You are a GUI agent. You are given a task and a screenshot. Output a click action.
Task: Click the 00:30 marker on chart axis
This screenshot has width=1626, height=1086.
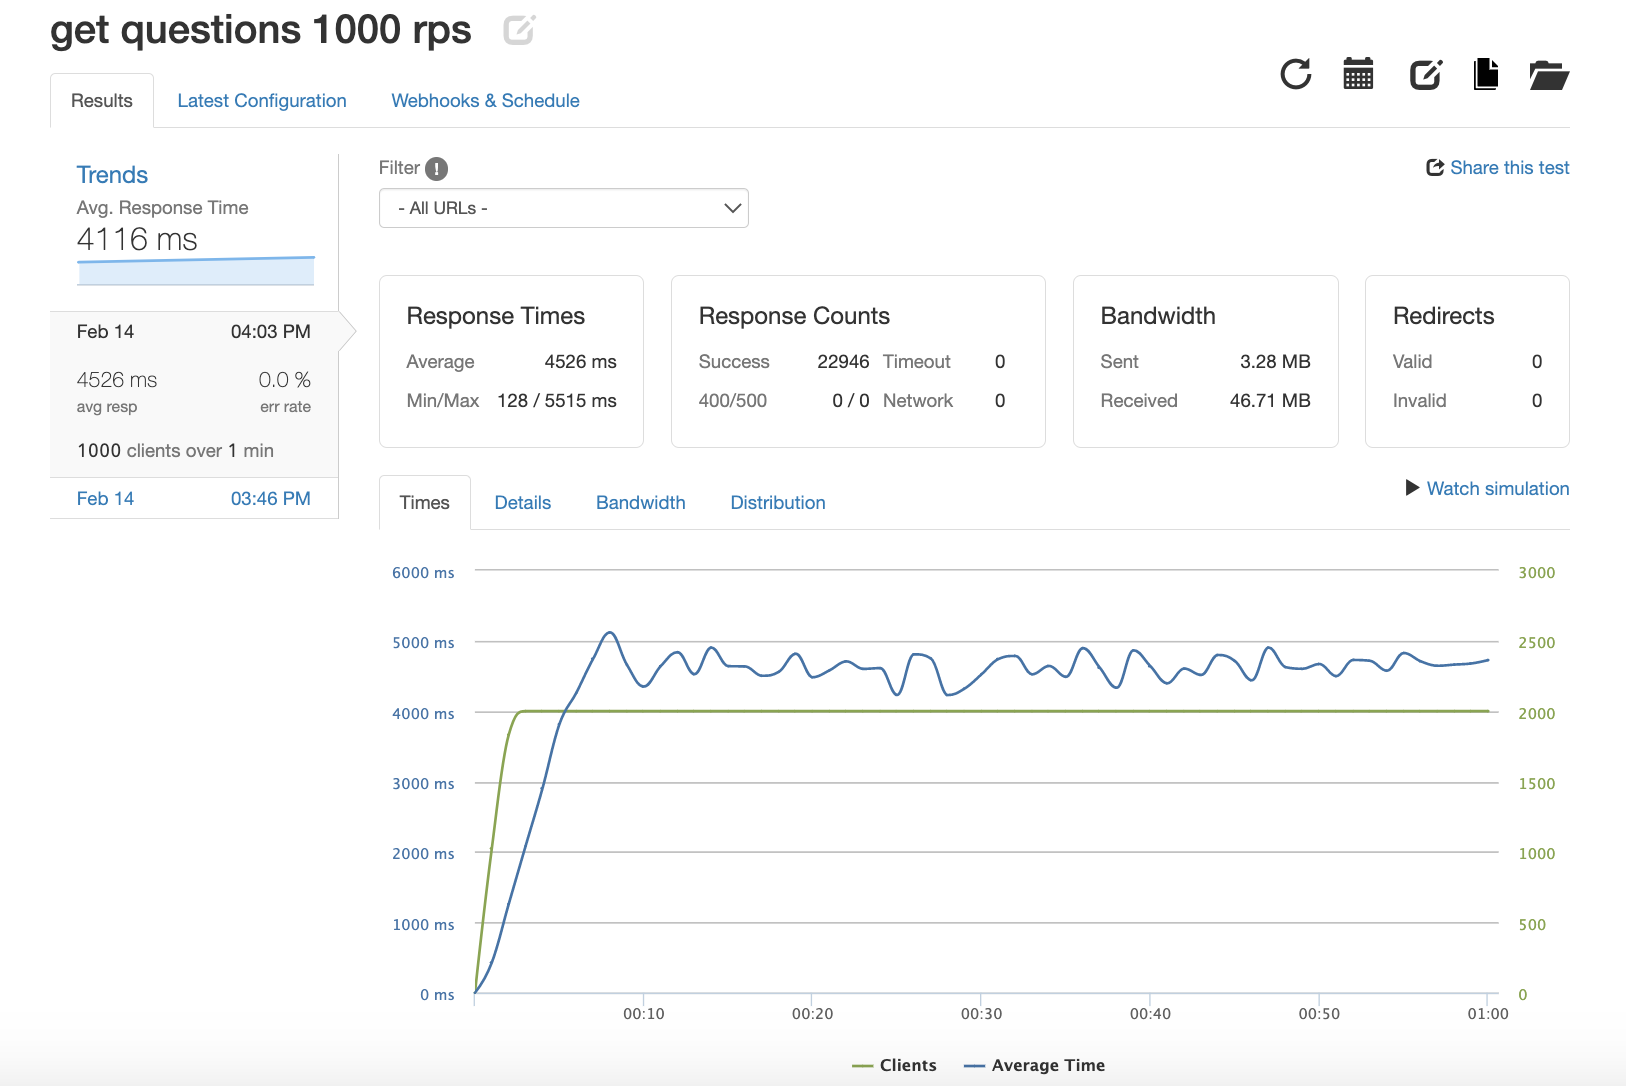[981, 1014]
